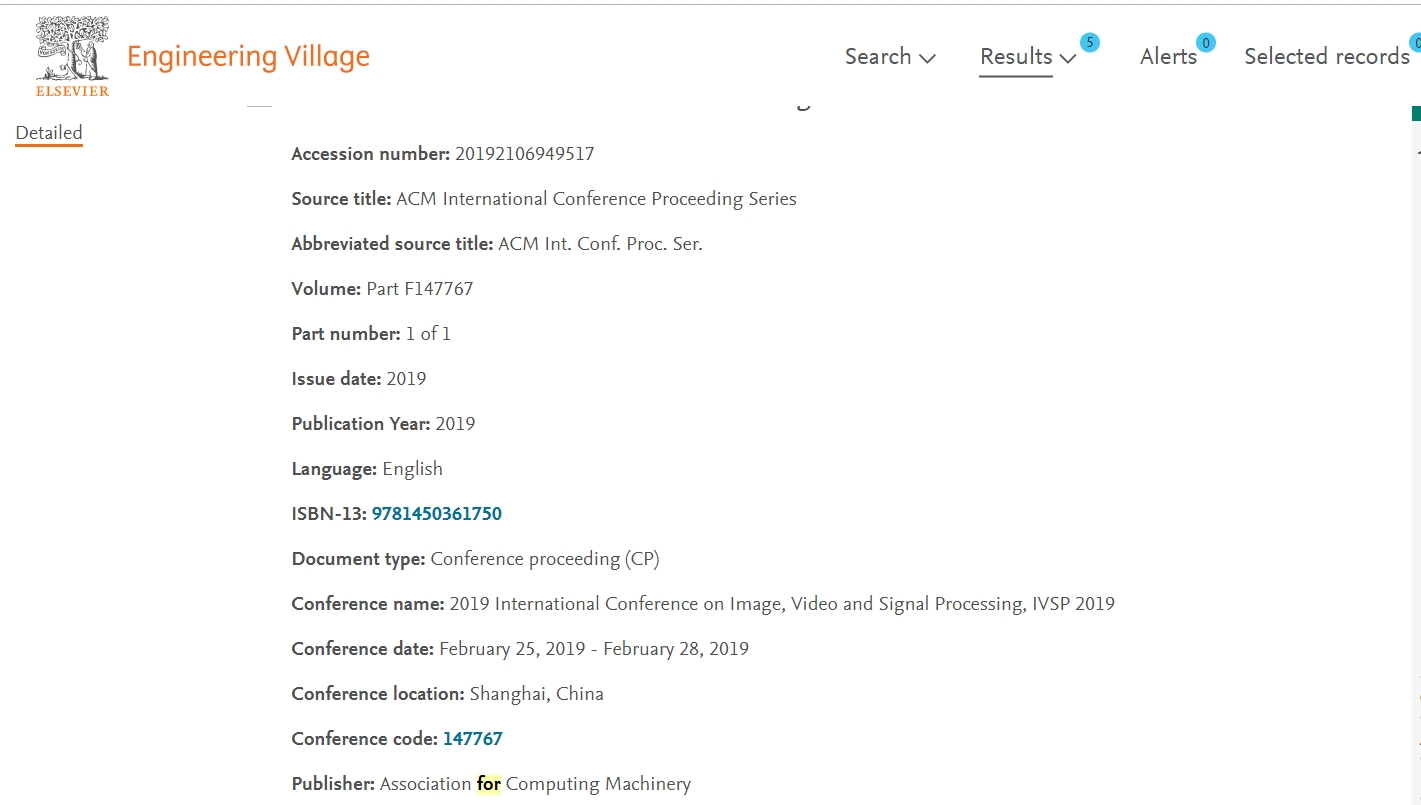Open the Alerts menu item
This screenshot has height=805, width=1421.
pyautogui.click(x=1168, y=57)
